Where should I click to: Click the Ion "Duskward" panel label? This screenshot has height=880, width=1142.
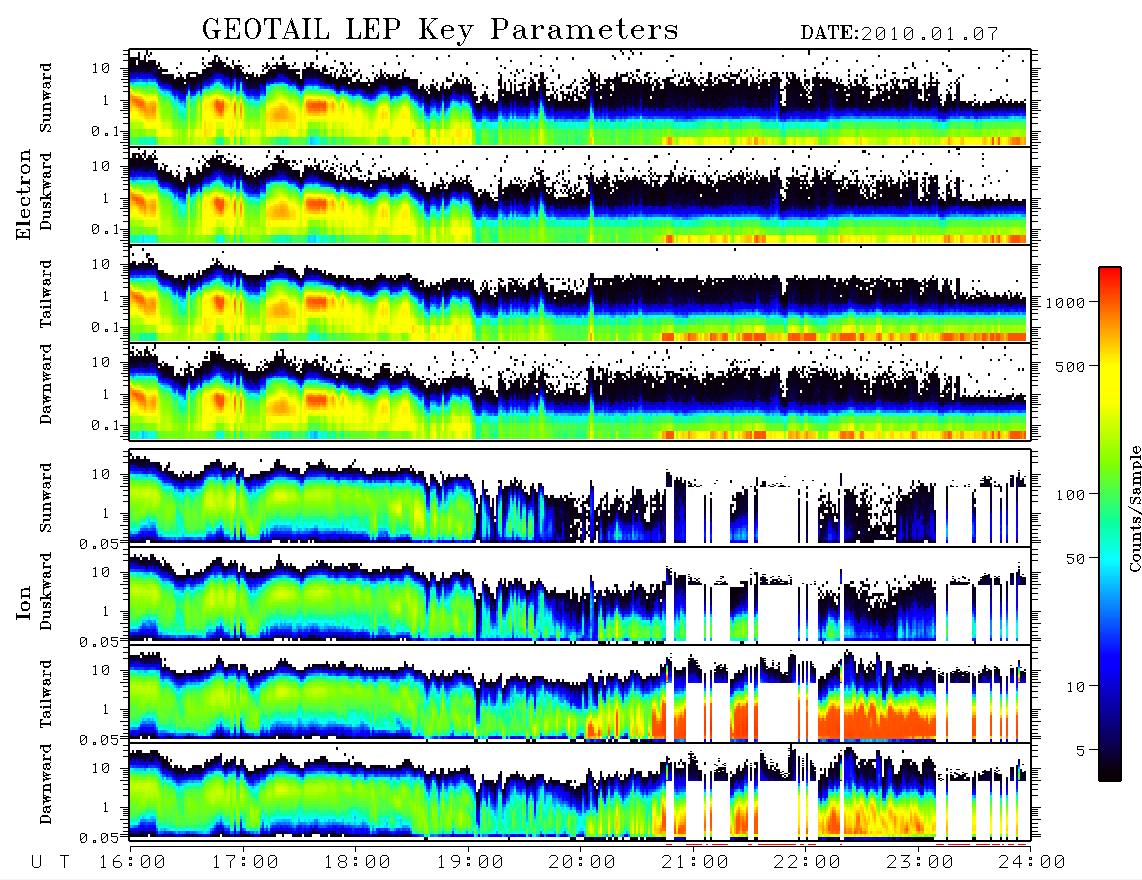point(46,591)
